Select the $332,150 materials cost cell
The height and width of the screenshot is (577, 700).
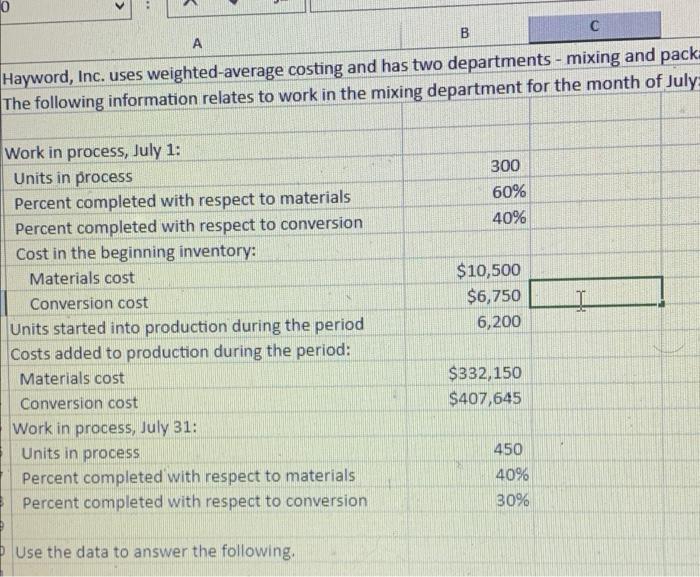pyautogui.click(x=485, y=373)
